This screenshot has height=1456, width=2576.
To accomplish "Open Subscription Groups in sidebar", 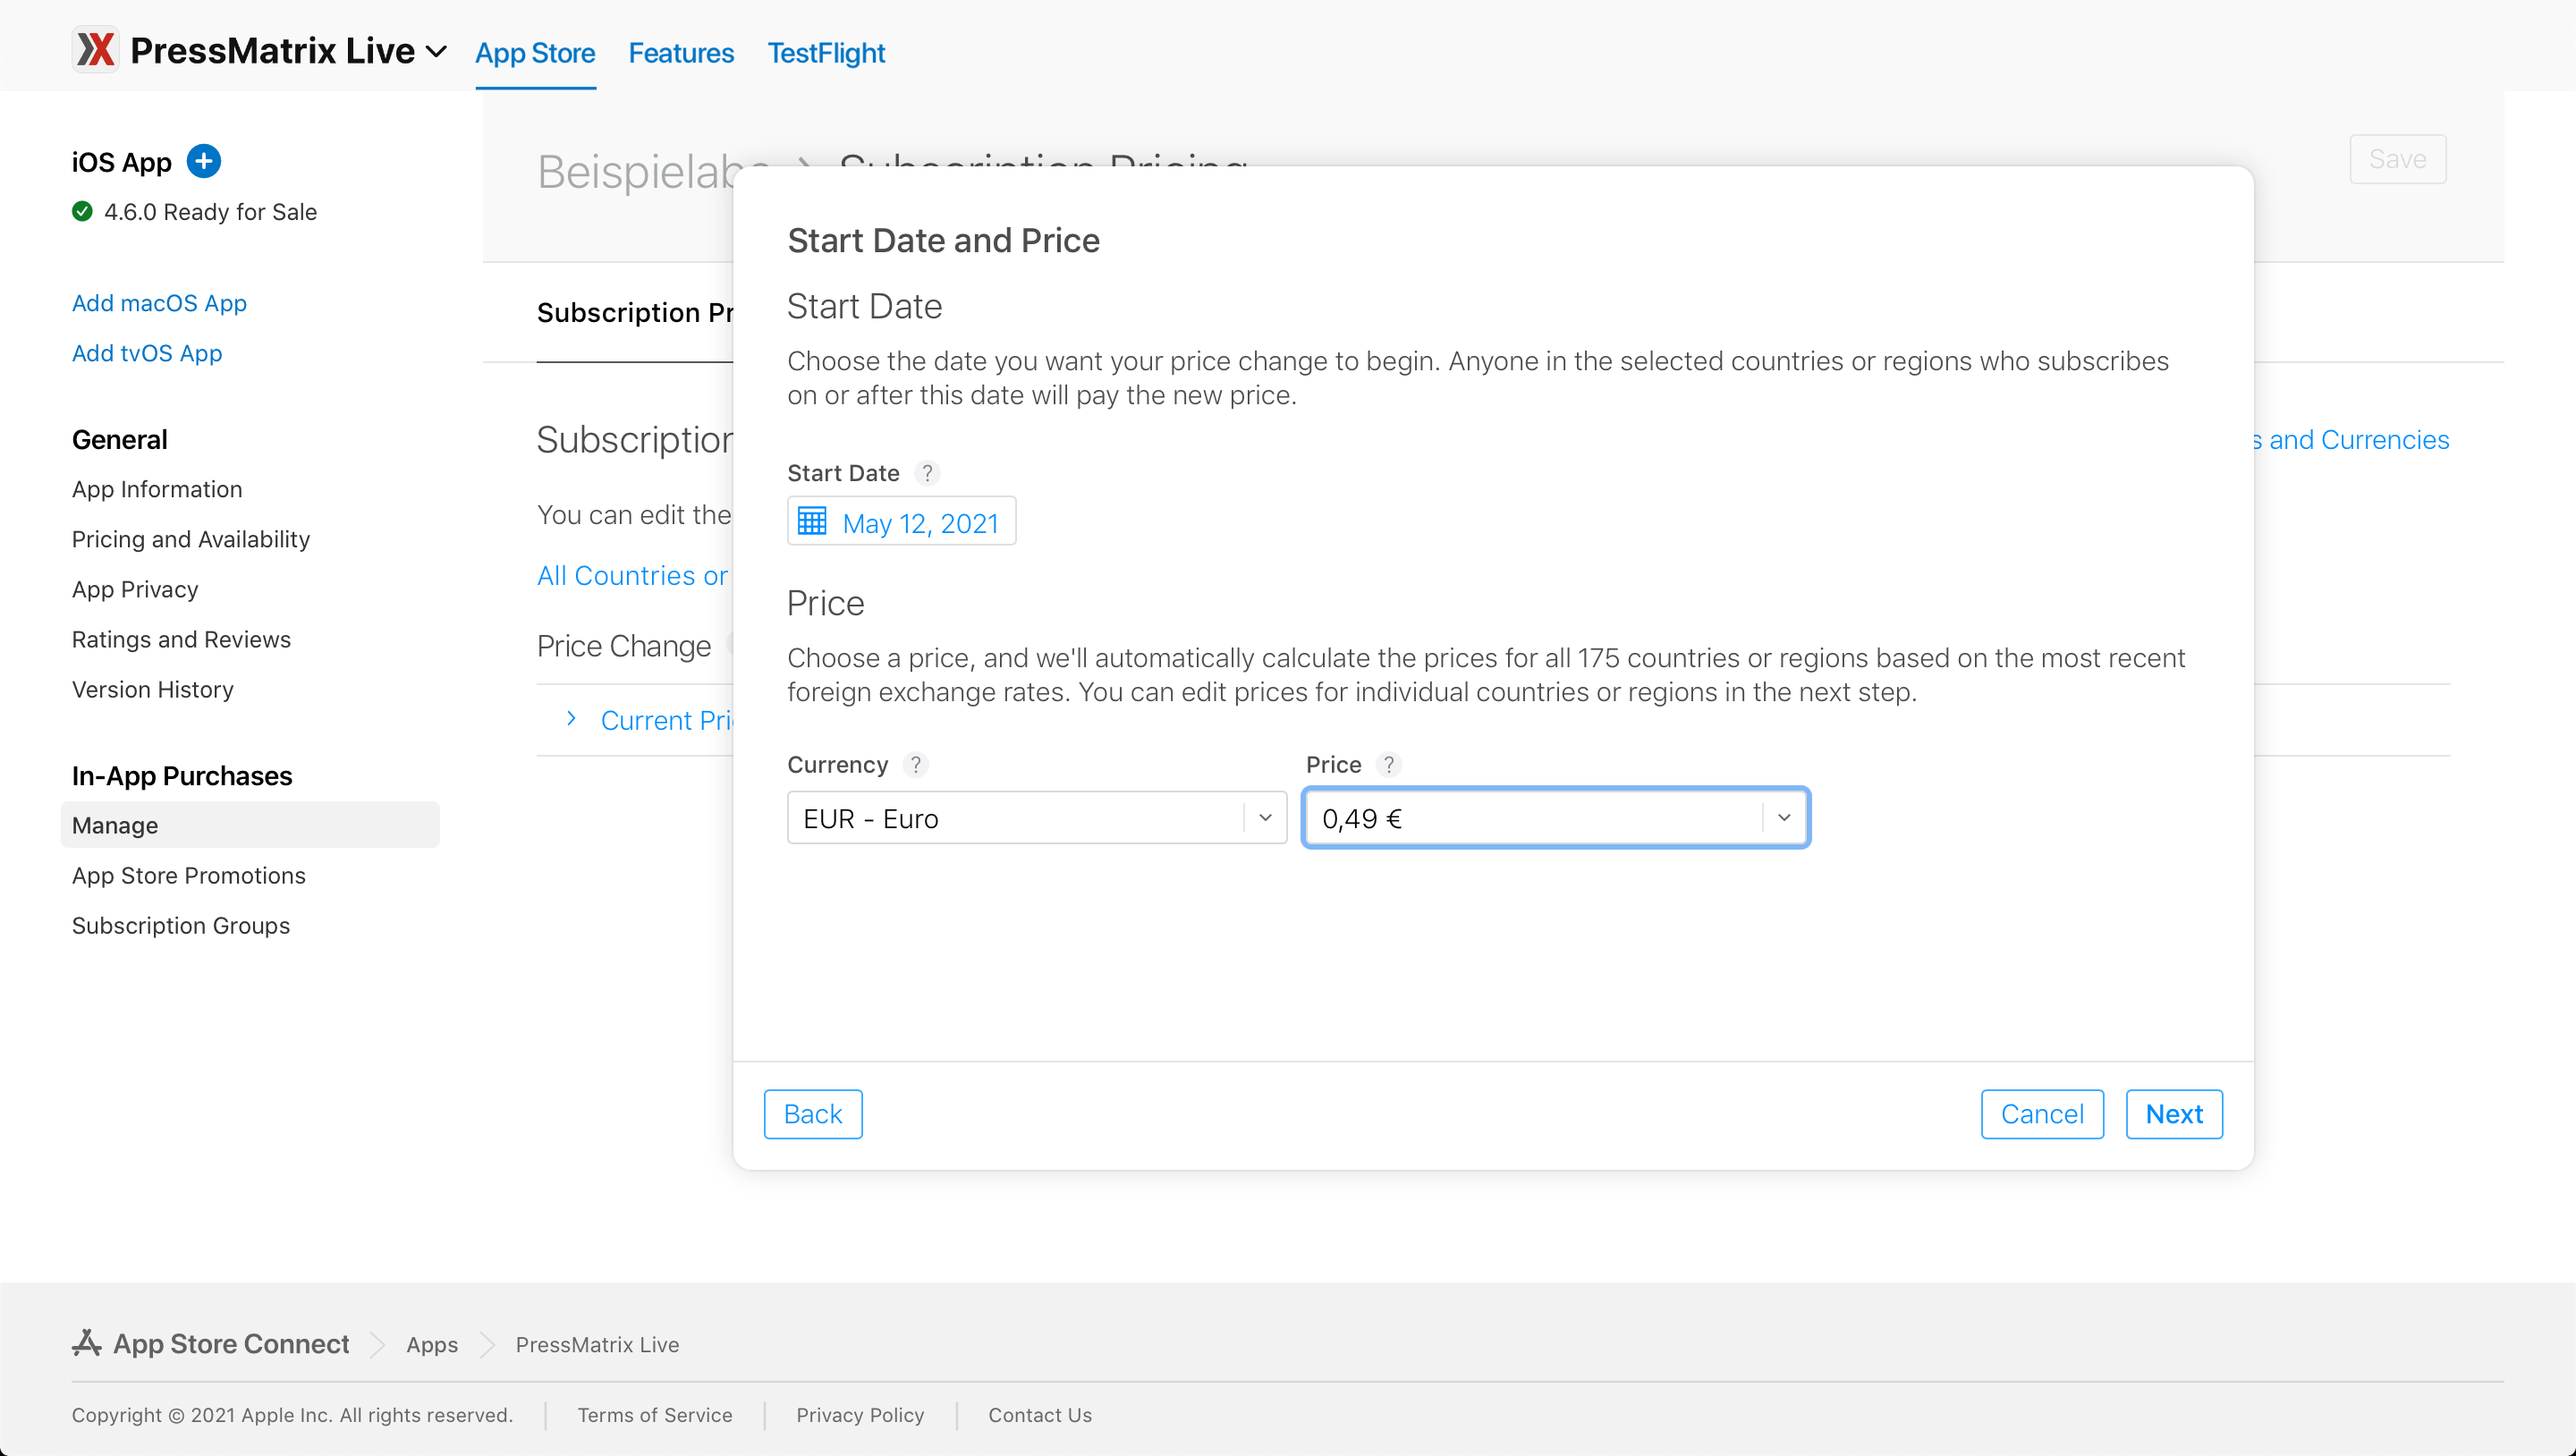I will tap(181, 925).
